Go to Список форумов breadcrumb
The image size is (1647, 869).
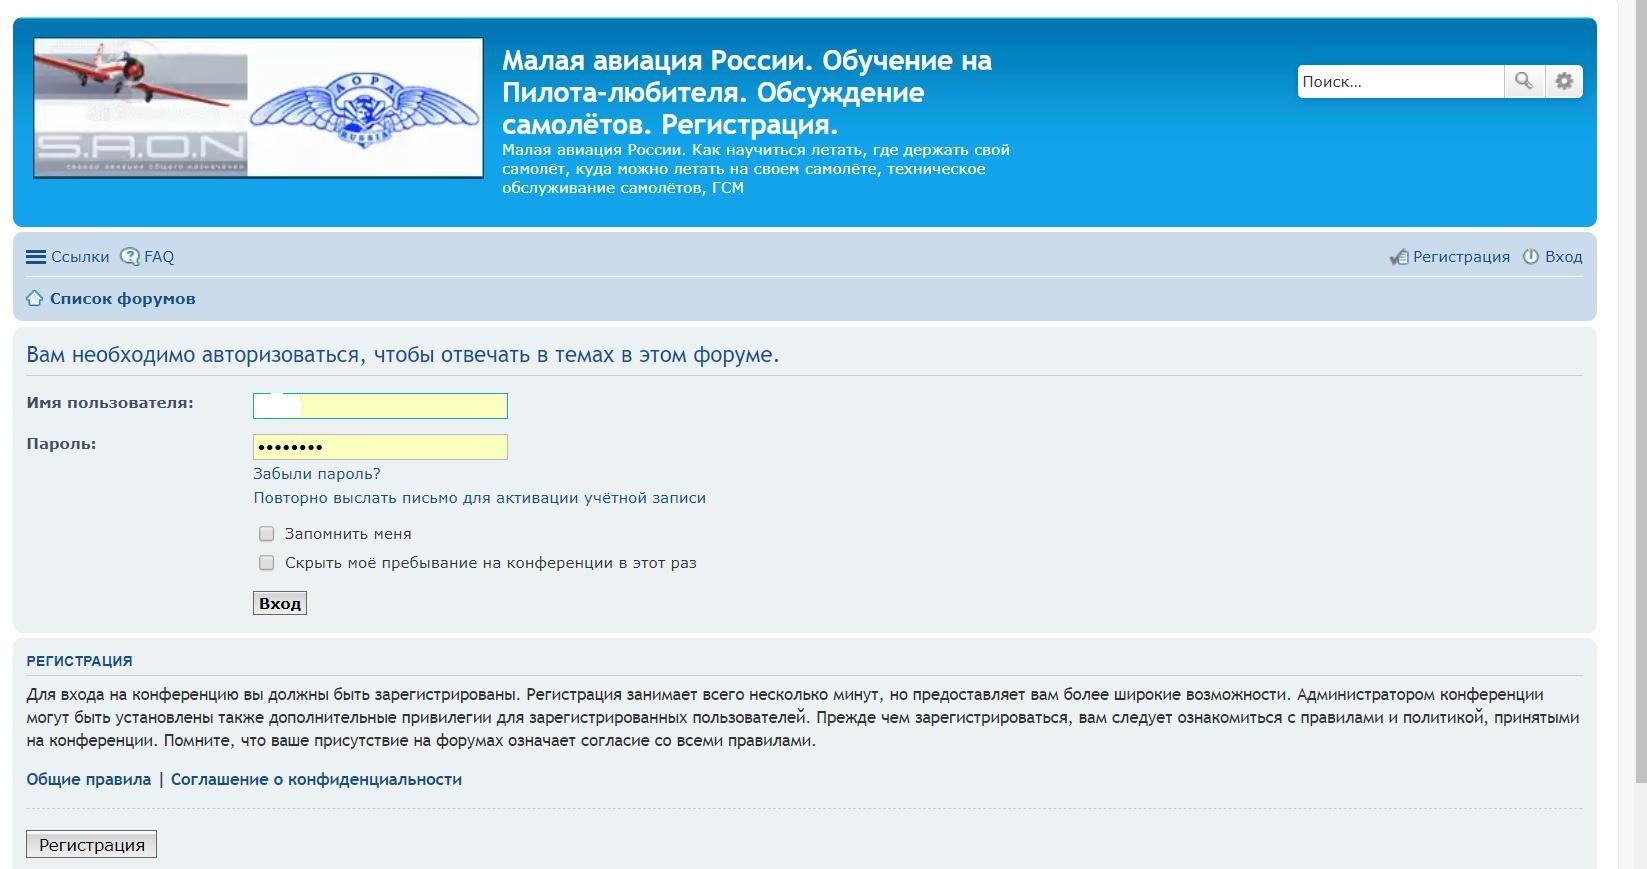[122, 299]
